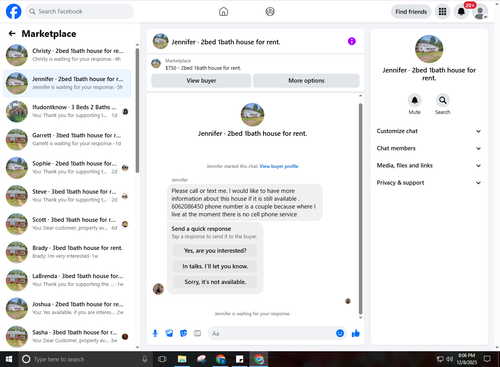Choose a GIF icon

click(x=197, y=333)
